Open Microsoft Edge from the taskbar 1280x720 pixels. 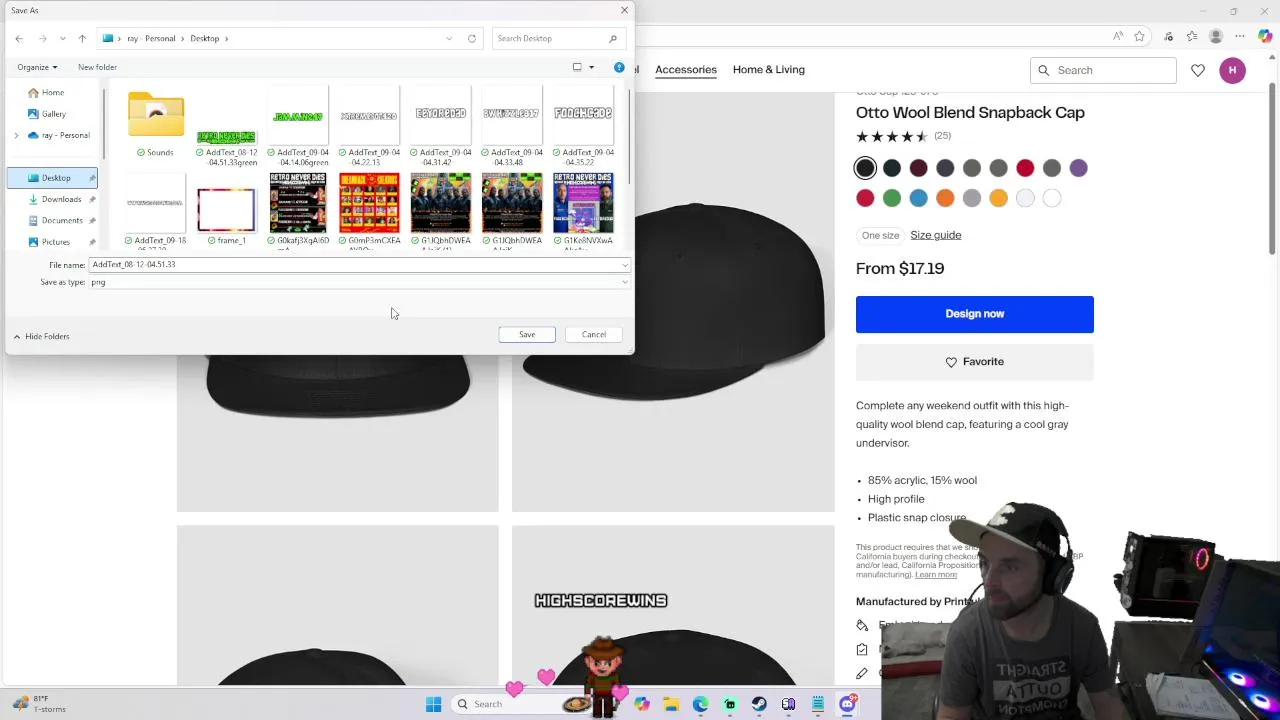pos(700,704)
